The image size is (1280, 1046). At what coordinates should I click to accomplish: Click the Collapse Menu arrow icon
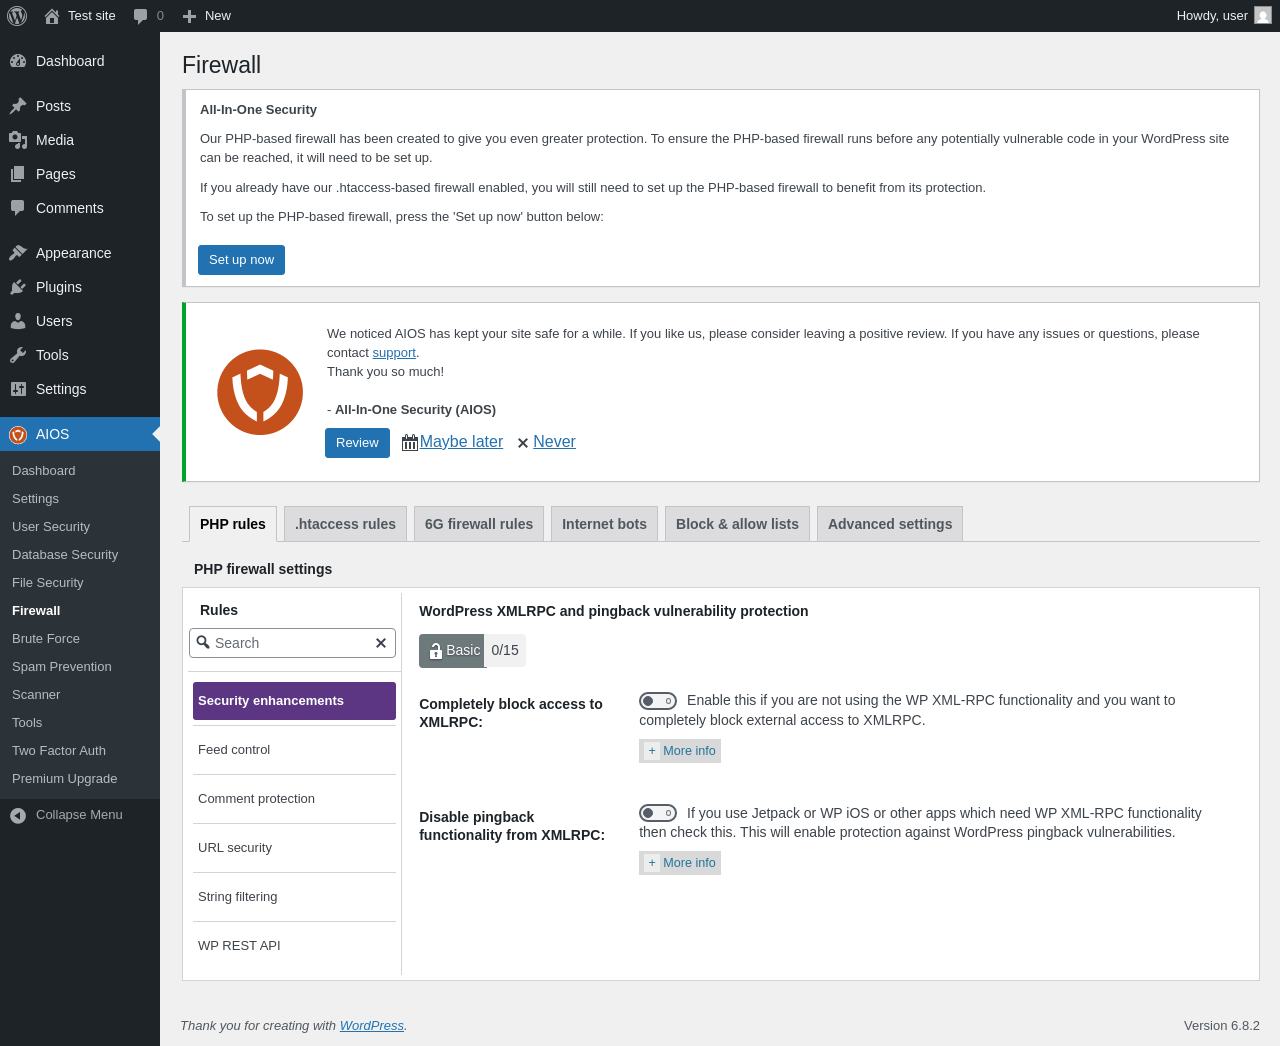click(x=18, y=815)
